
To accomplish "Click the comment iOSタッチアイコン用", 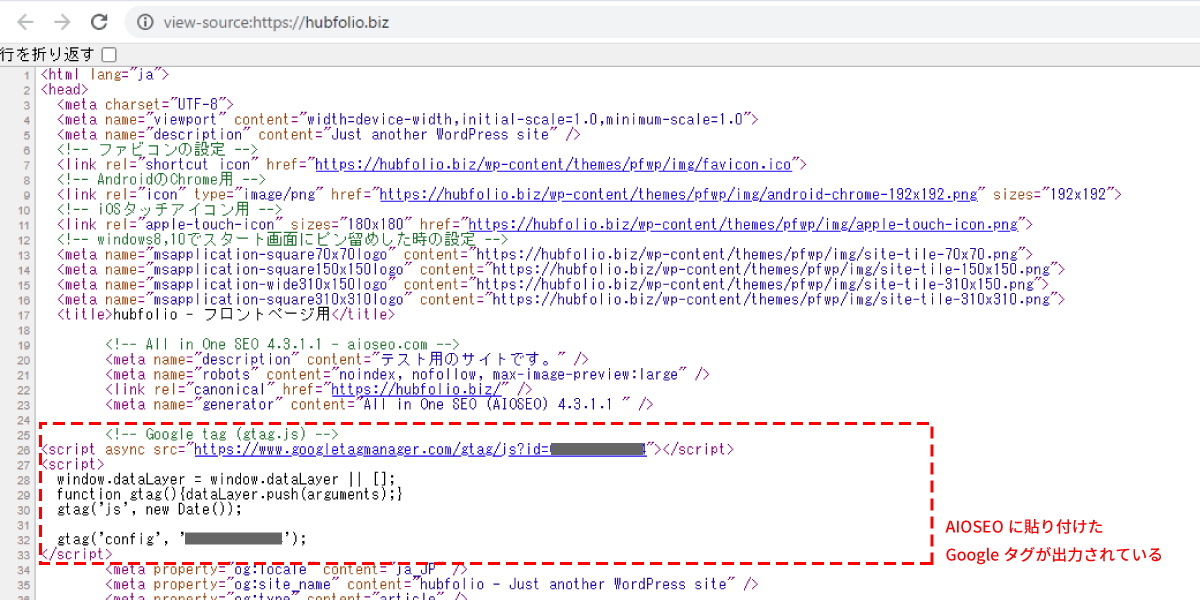I will pos(169,209).
